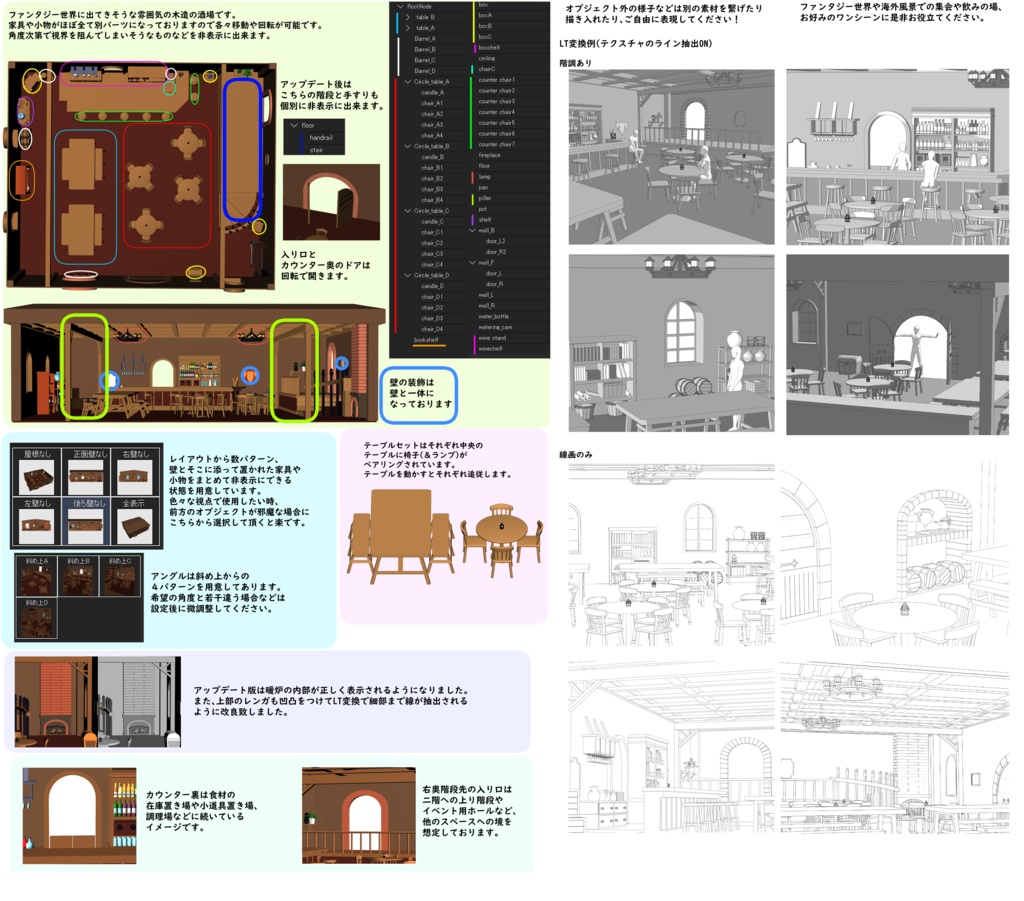1024x901 pixels.
Task: Select the bookshelf node in the outliner
Action: (x=426, y=341)
